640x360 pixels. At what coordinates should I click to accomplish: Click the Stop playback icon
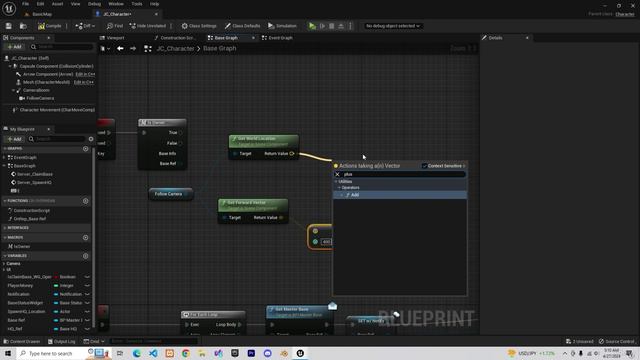tap(331, 26)
